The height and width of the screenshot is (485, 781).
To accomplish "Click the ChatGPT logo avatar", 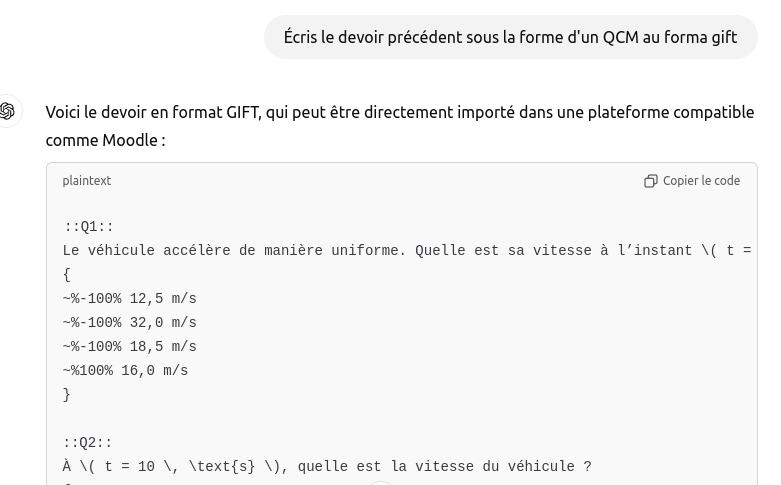I will pos(7,111).
